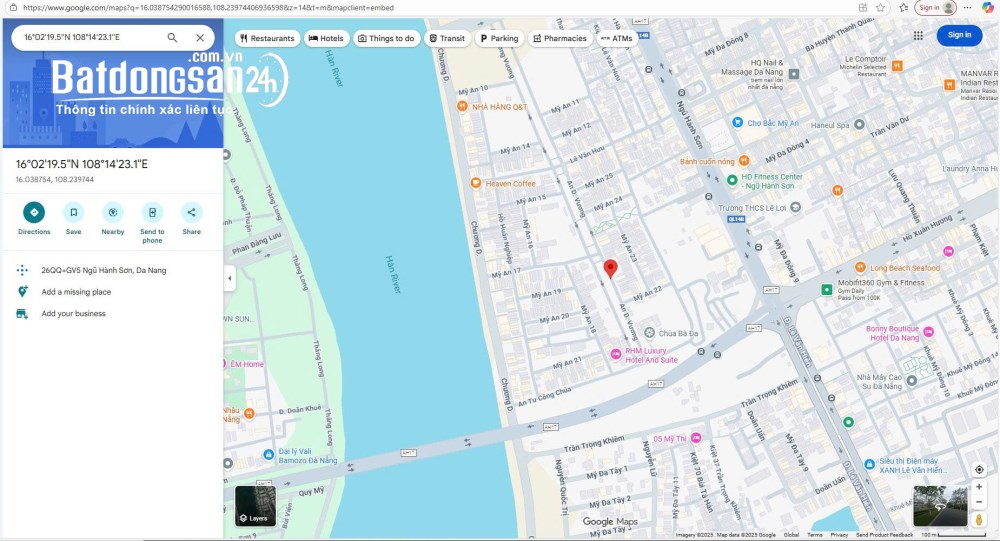Click Send Product Feedback link
Screen dimensions: 1000x541
click(884, 535)
